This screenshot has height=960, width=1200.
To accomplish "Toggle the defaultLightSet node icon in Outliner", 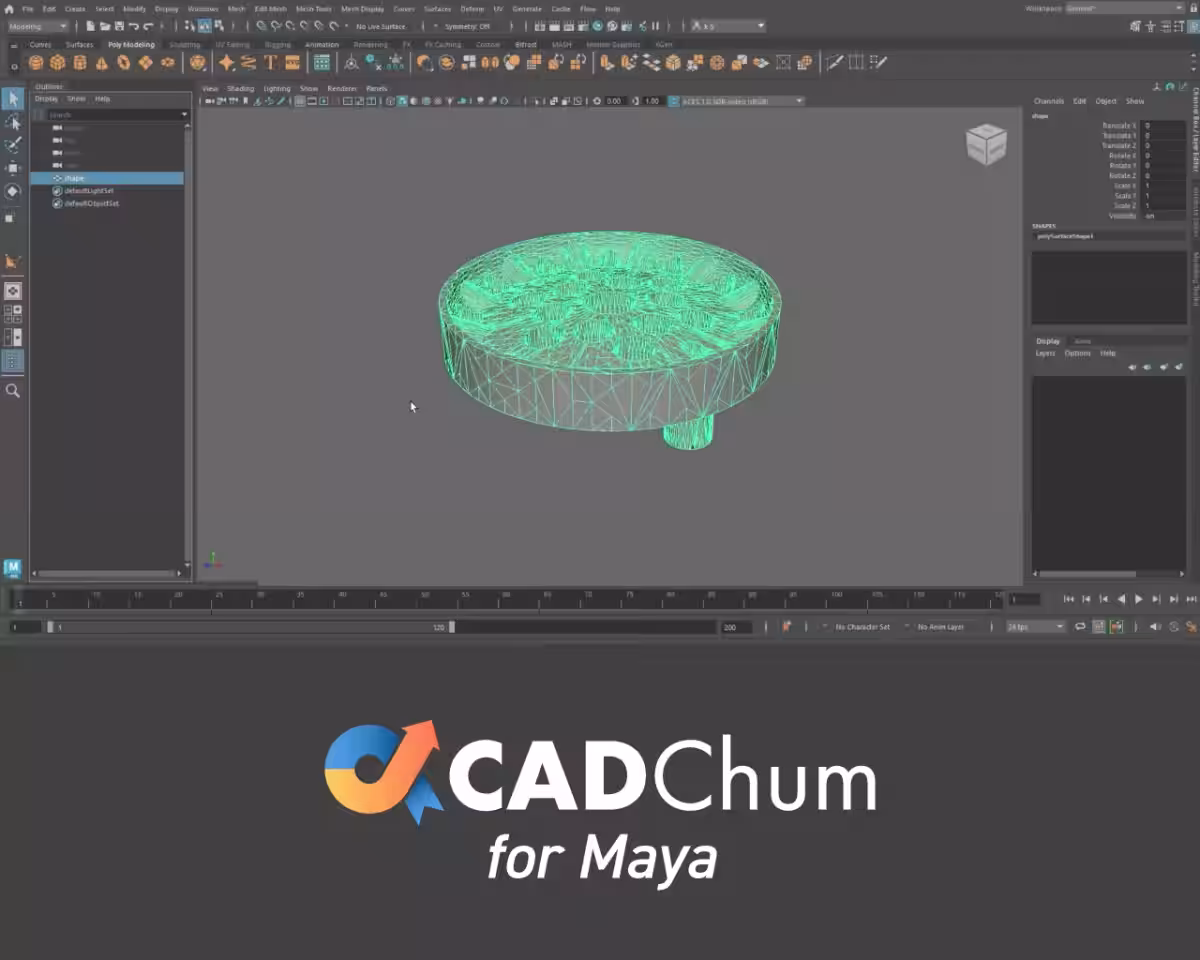I will point(57,190).
